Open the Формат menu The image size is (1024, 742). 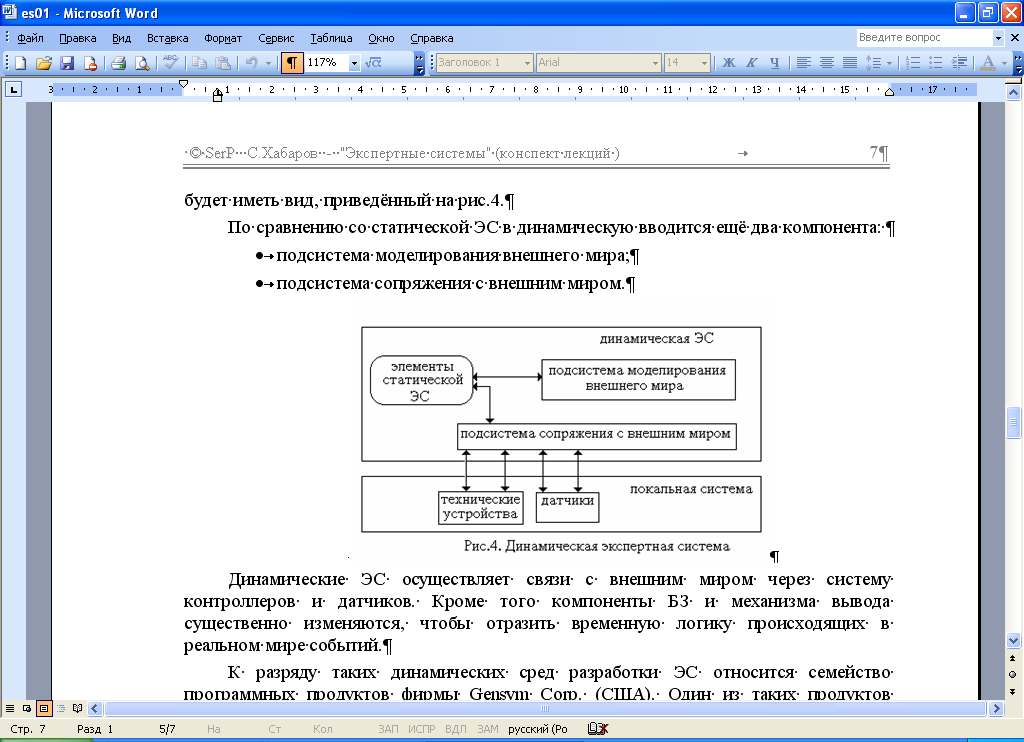pyautogui.click(x=223, y=38)
